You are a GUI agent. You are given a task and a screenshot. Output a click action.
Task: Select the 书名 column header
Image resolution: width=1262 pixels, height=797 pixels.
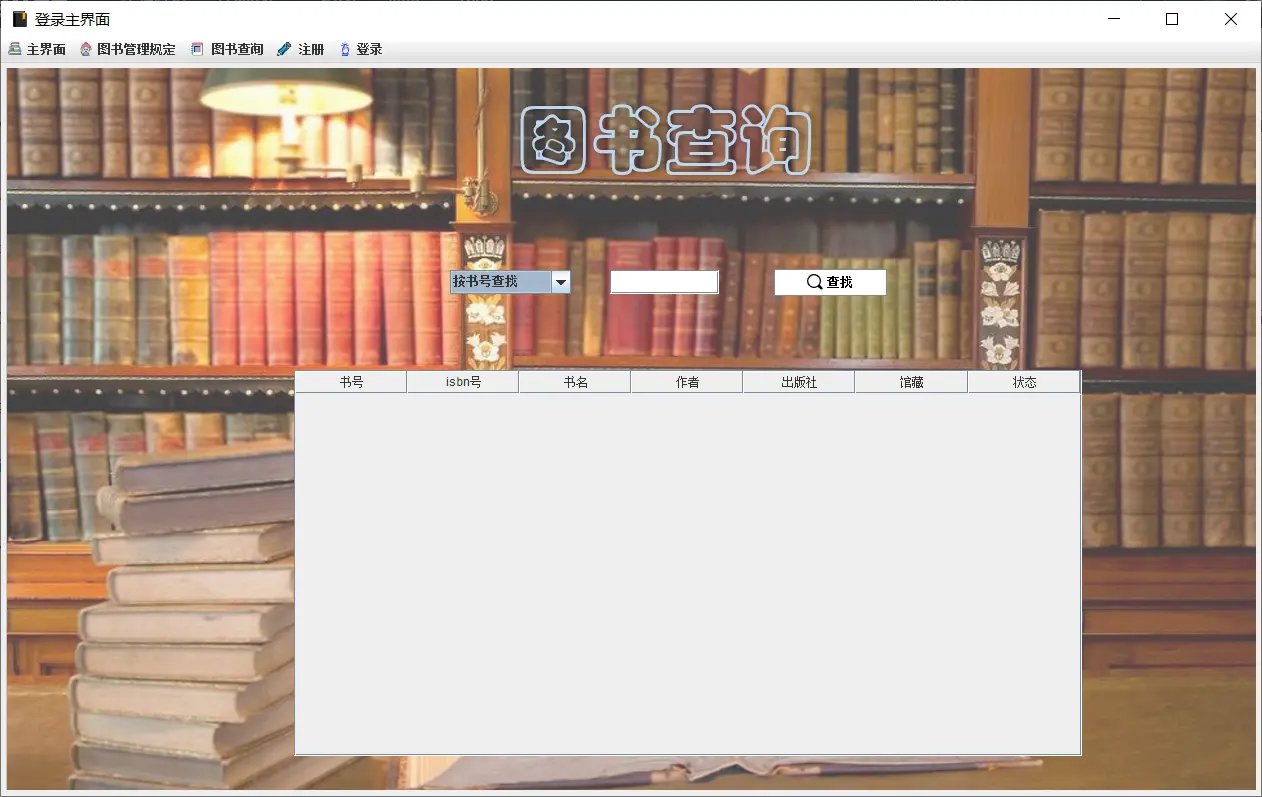[574, 381]
